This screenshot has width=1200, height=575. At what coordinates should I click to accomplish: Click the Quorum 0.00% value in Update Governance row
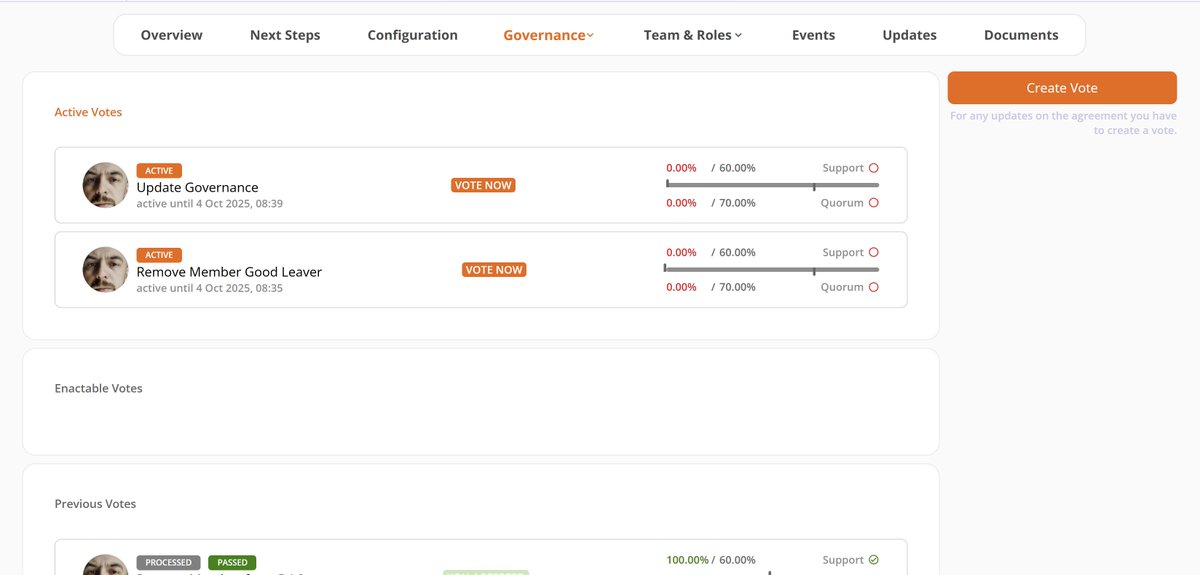click(681, 203)
